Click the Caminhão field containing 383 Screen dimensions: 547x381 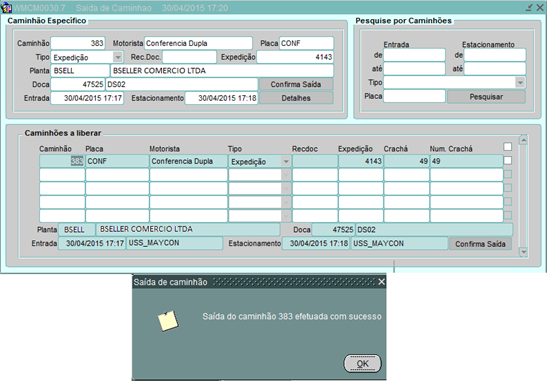tap(78, 43)
